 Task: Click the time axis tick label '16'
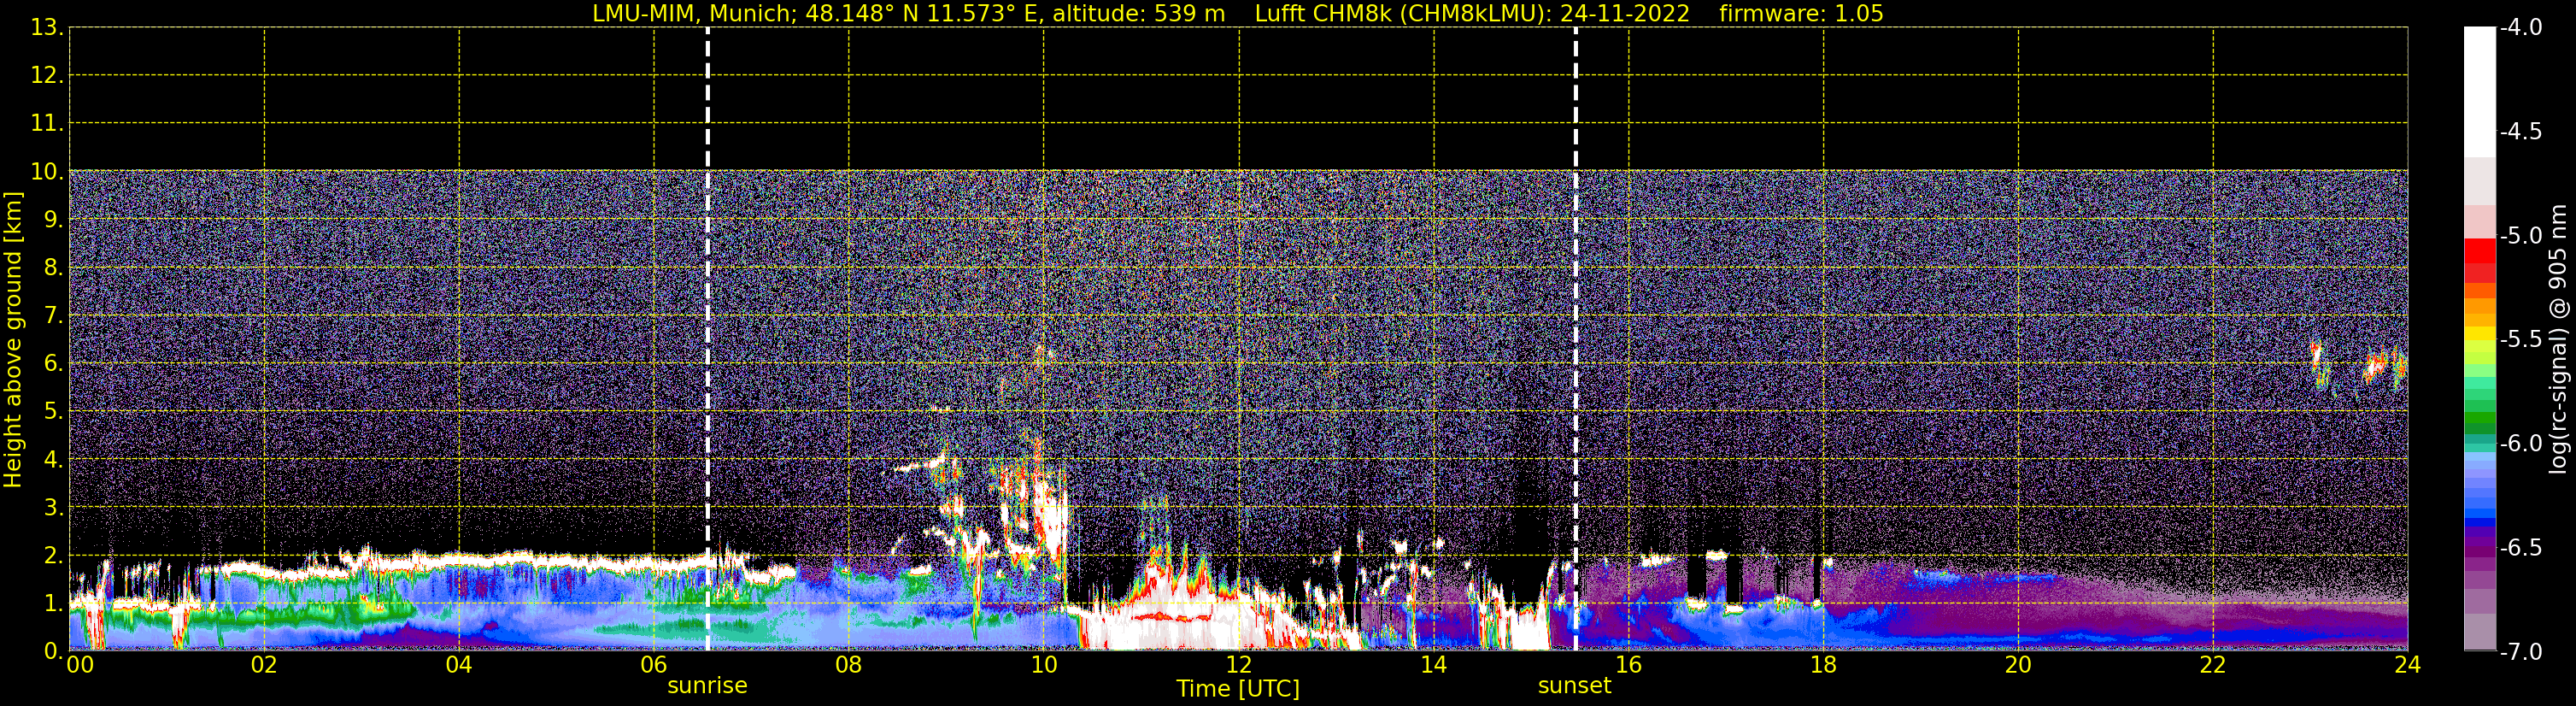point(1629,665)
